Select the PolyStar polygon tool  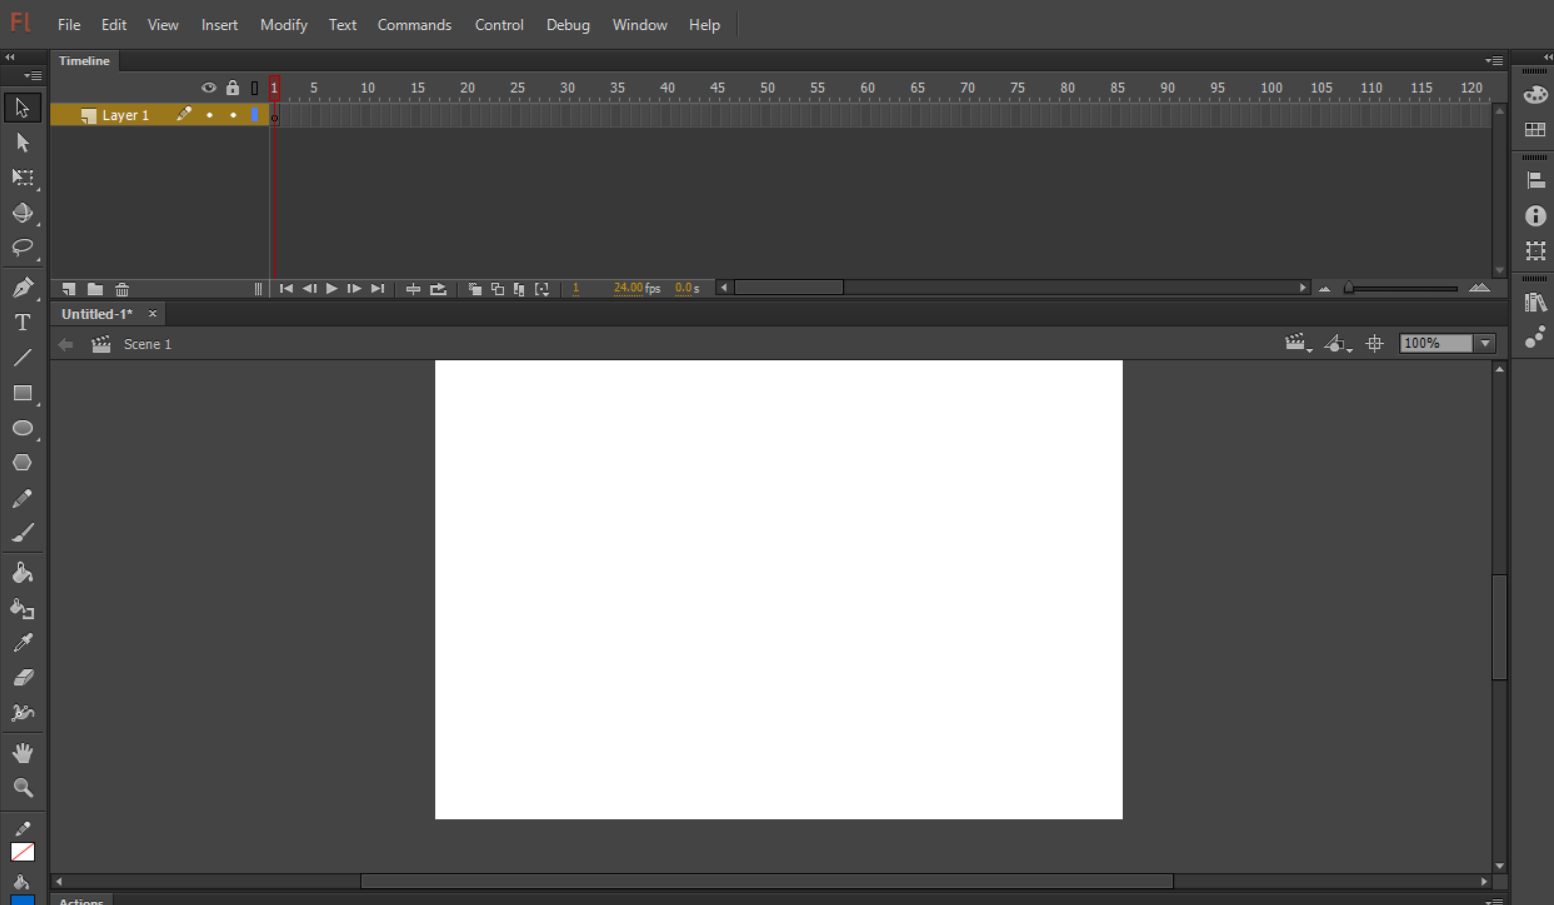[x=22, y=463]
